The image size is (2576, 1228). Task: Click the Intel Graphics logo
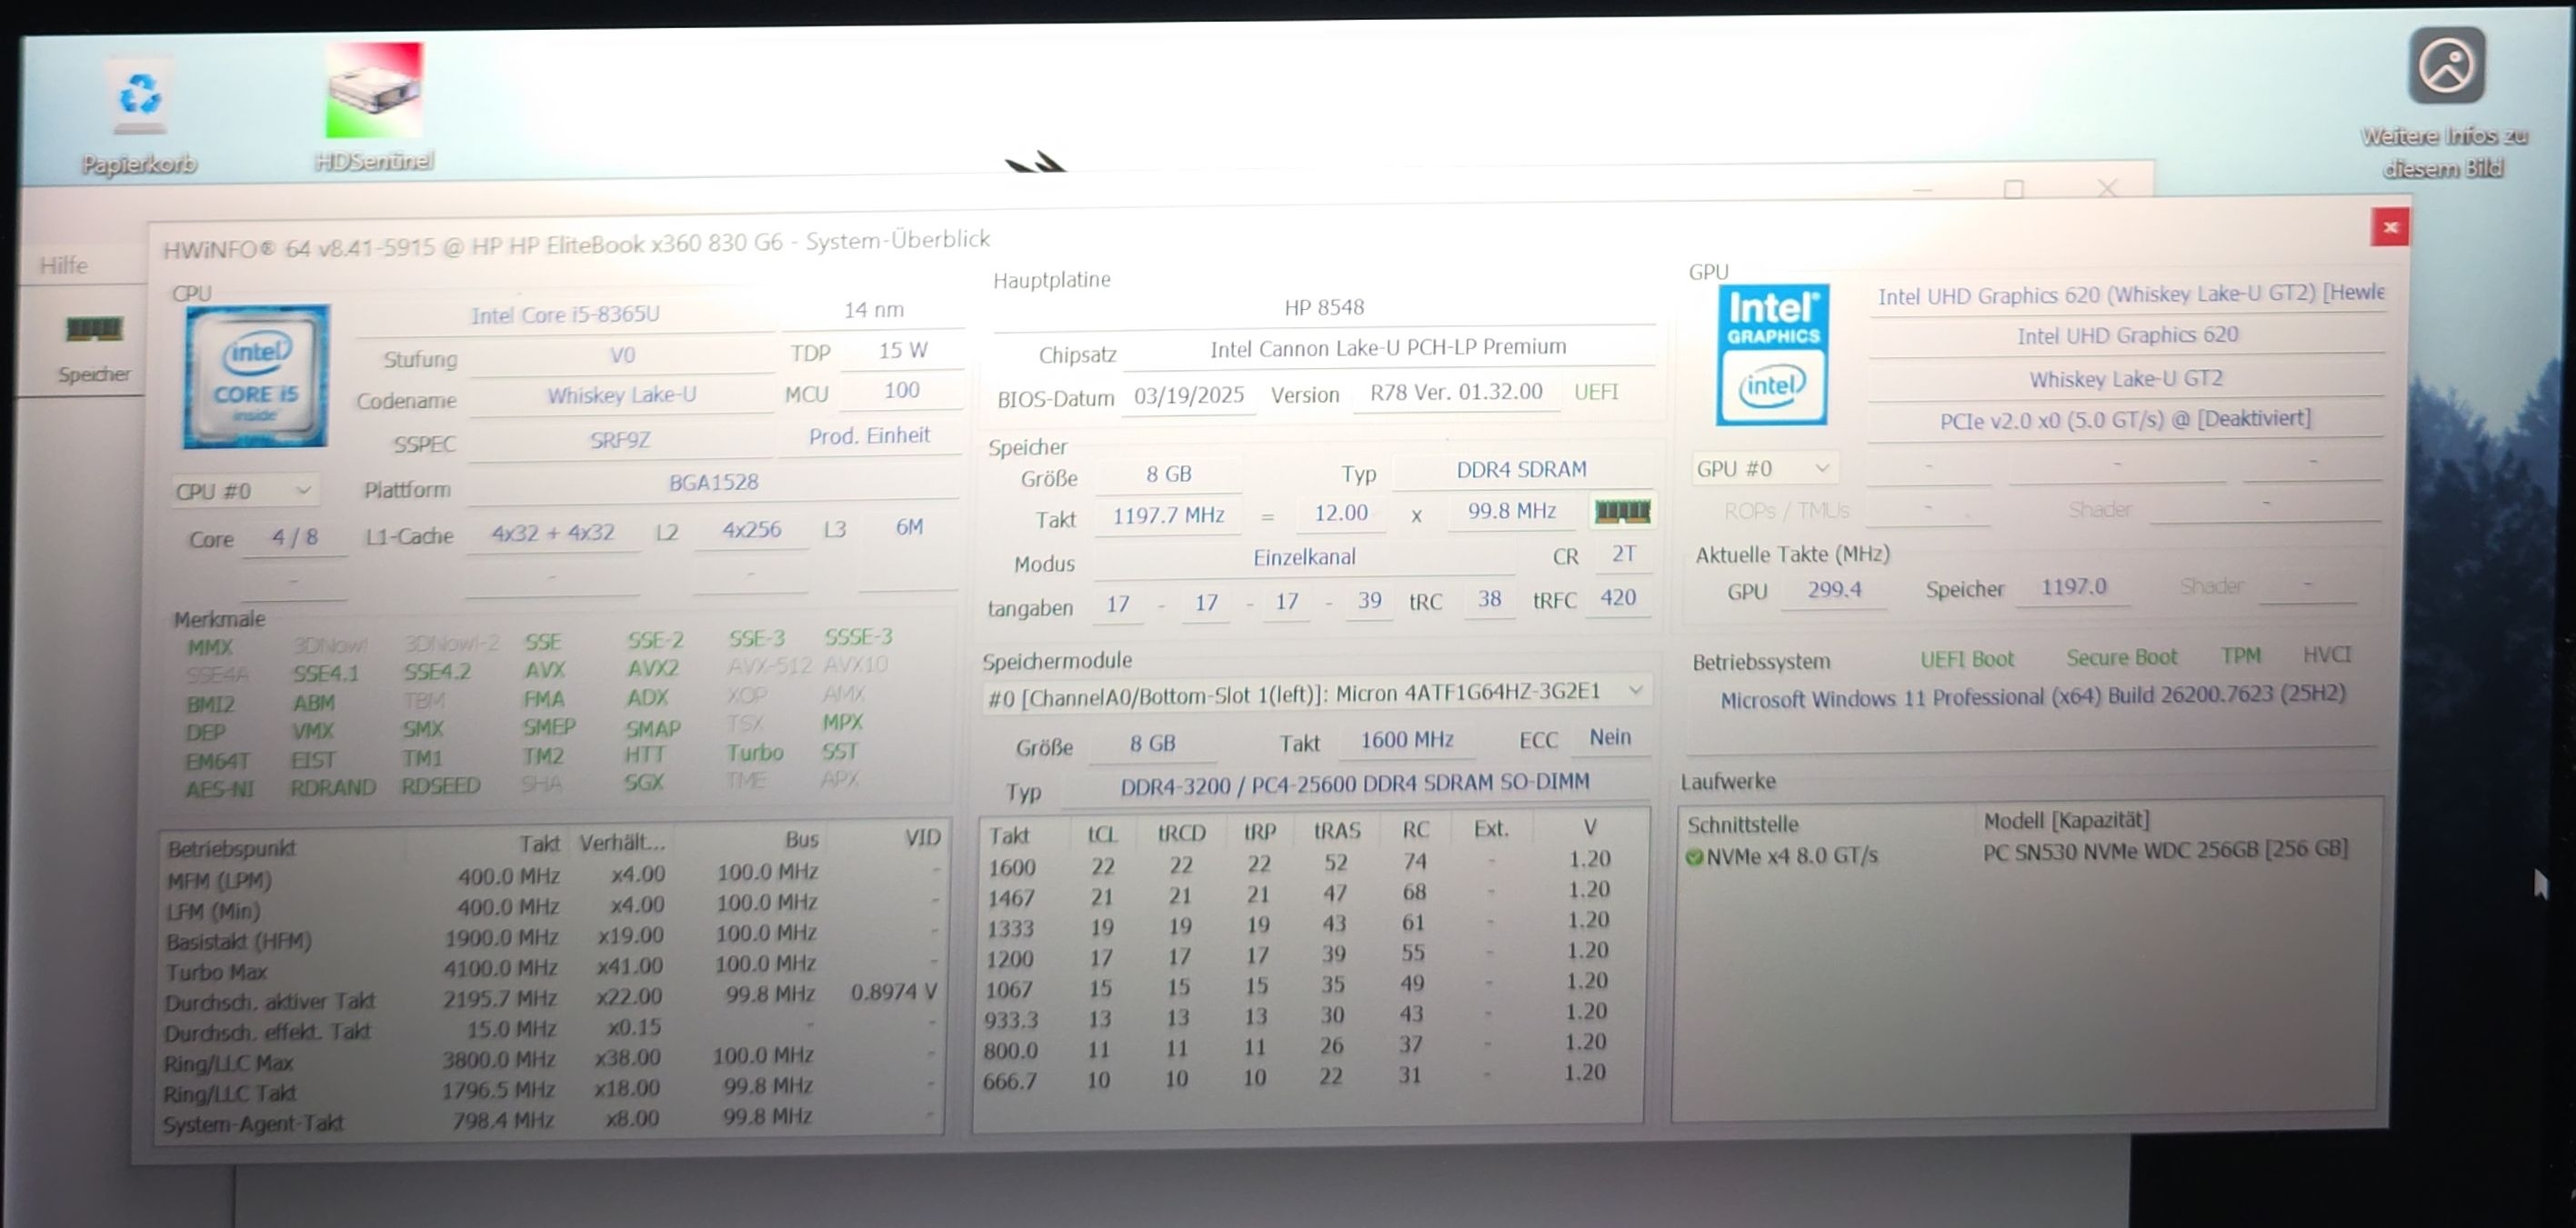tap(1772, 355)
